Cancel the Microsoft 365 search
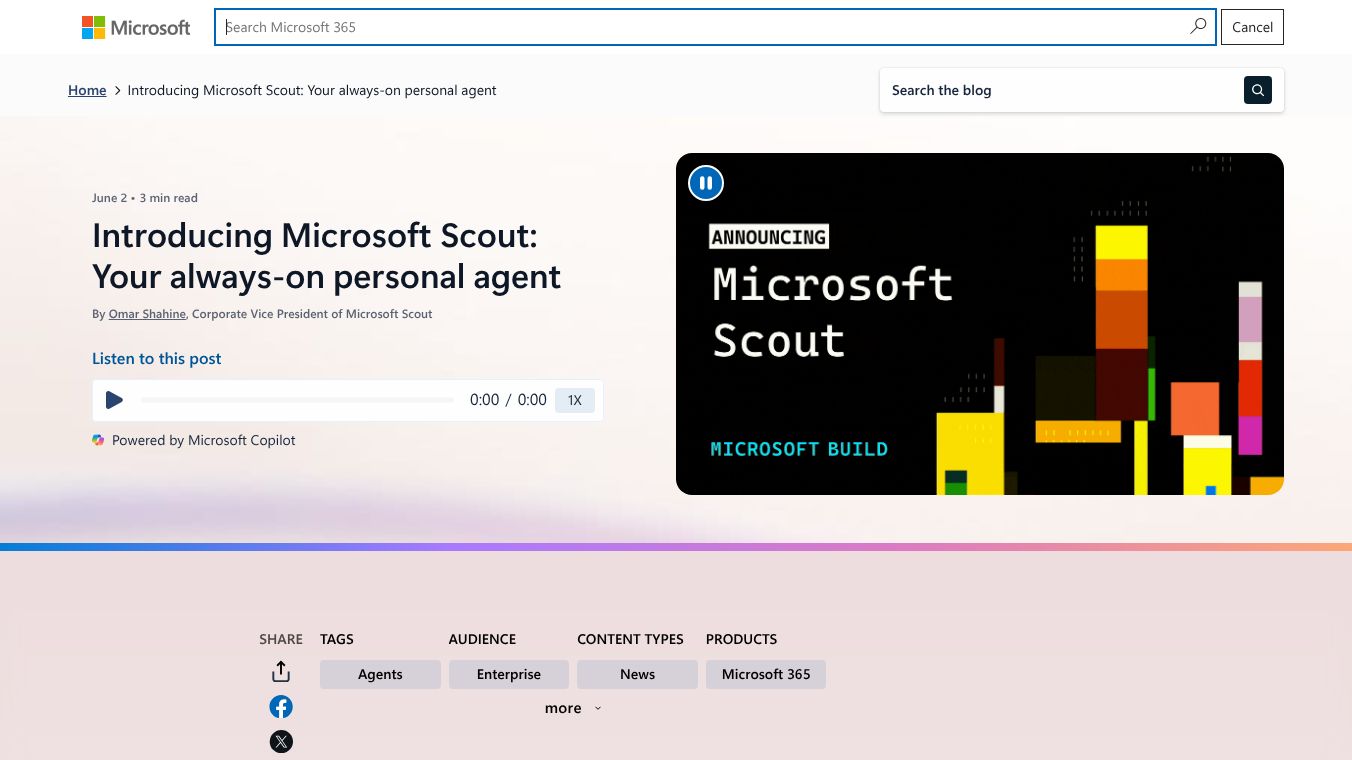The image size is (1352, 760). [x=1252, y=27]
